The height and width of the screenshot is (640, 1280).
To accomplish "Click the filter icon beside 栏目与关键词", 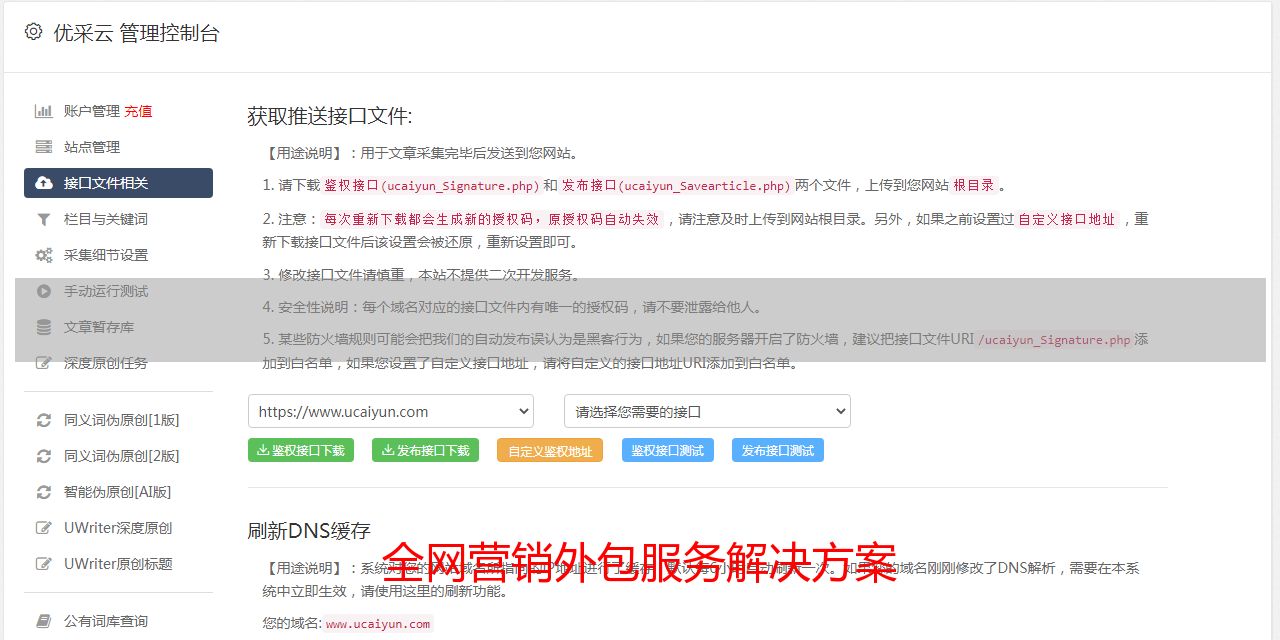I will click(x=44, y=219).
